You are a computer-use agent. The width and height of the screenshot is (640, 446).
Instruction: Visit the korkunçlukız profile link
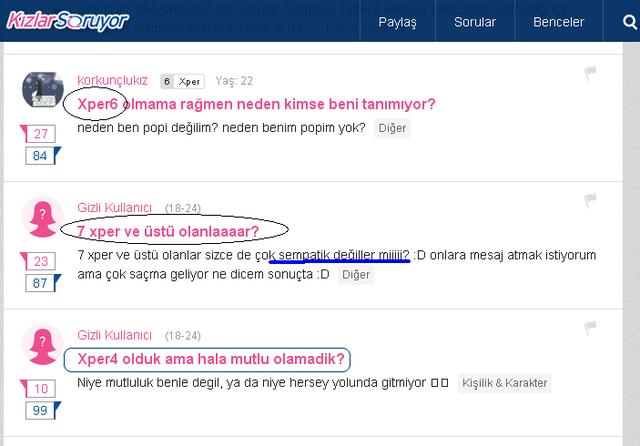(x=112, y=80)
